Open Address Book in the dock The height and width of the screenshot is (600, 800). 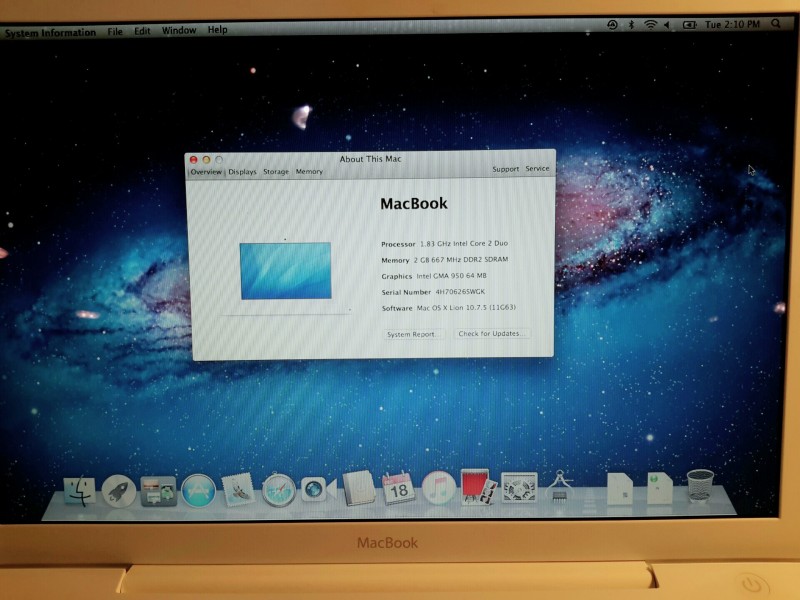(359, 489)
